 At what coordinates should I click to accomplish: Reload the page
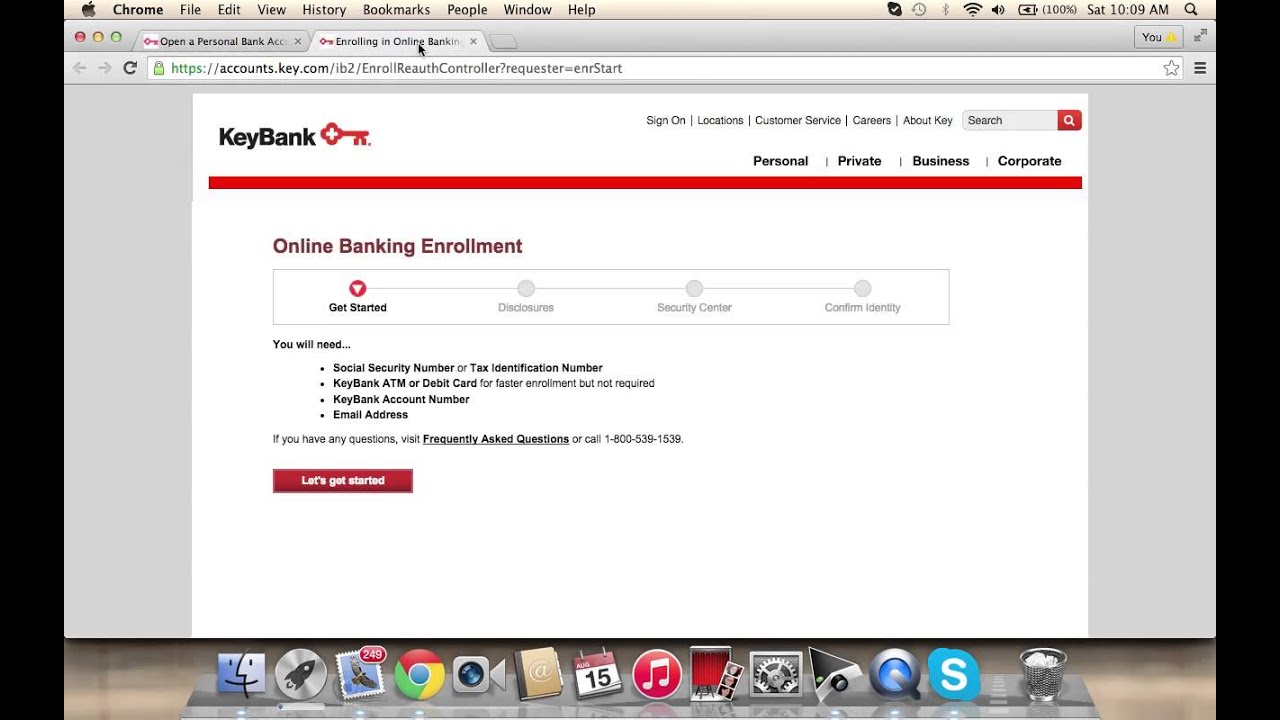pos(129,68)
